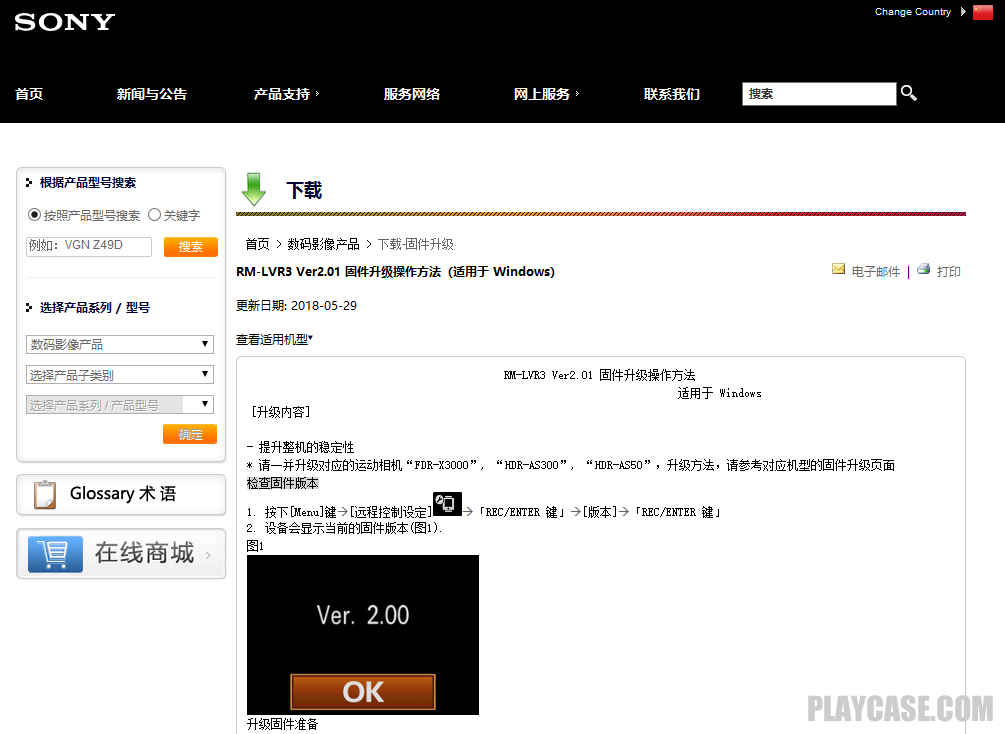This screenshot has width=1005, height=734.
Task: Click the 升级固件准备 text
Action: [x=283, y=724]
